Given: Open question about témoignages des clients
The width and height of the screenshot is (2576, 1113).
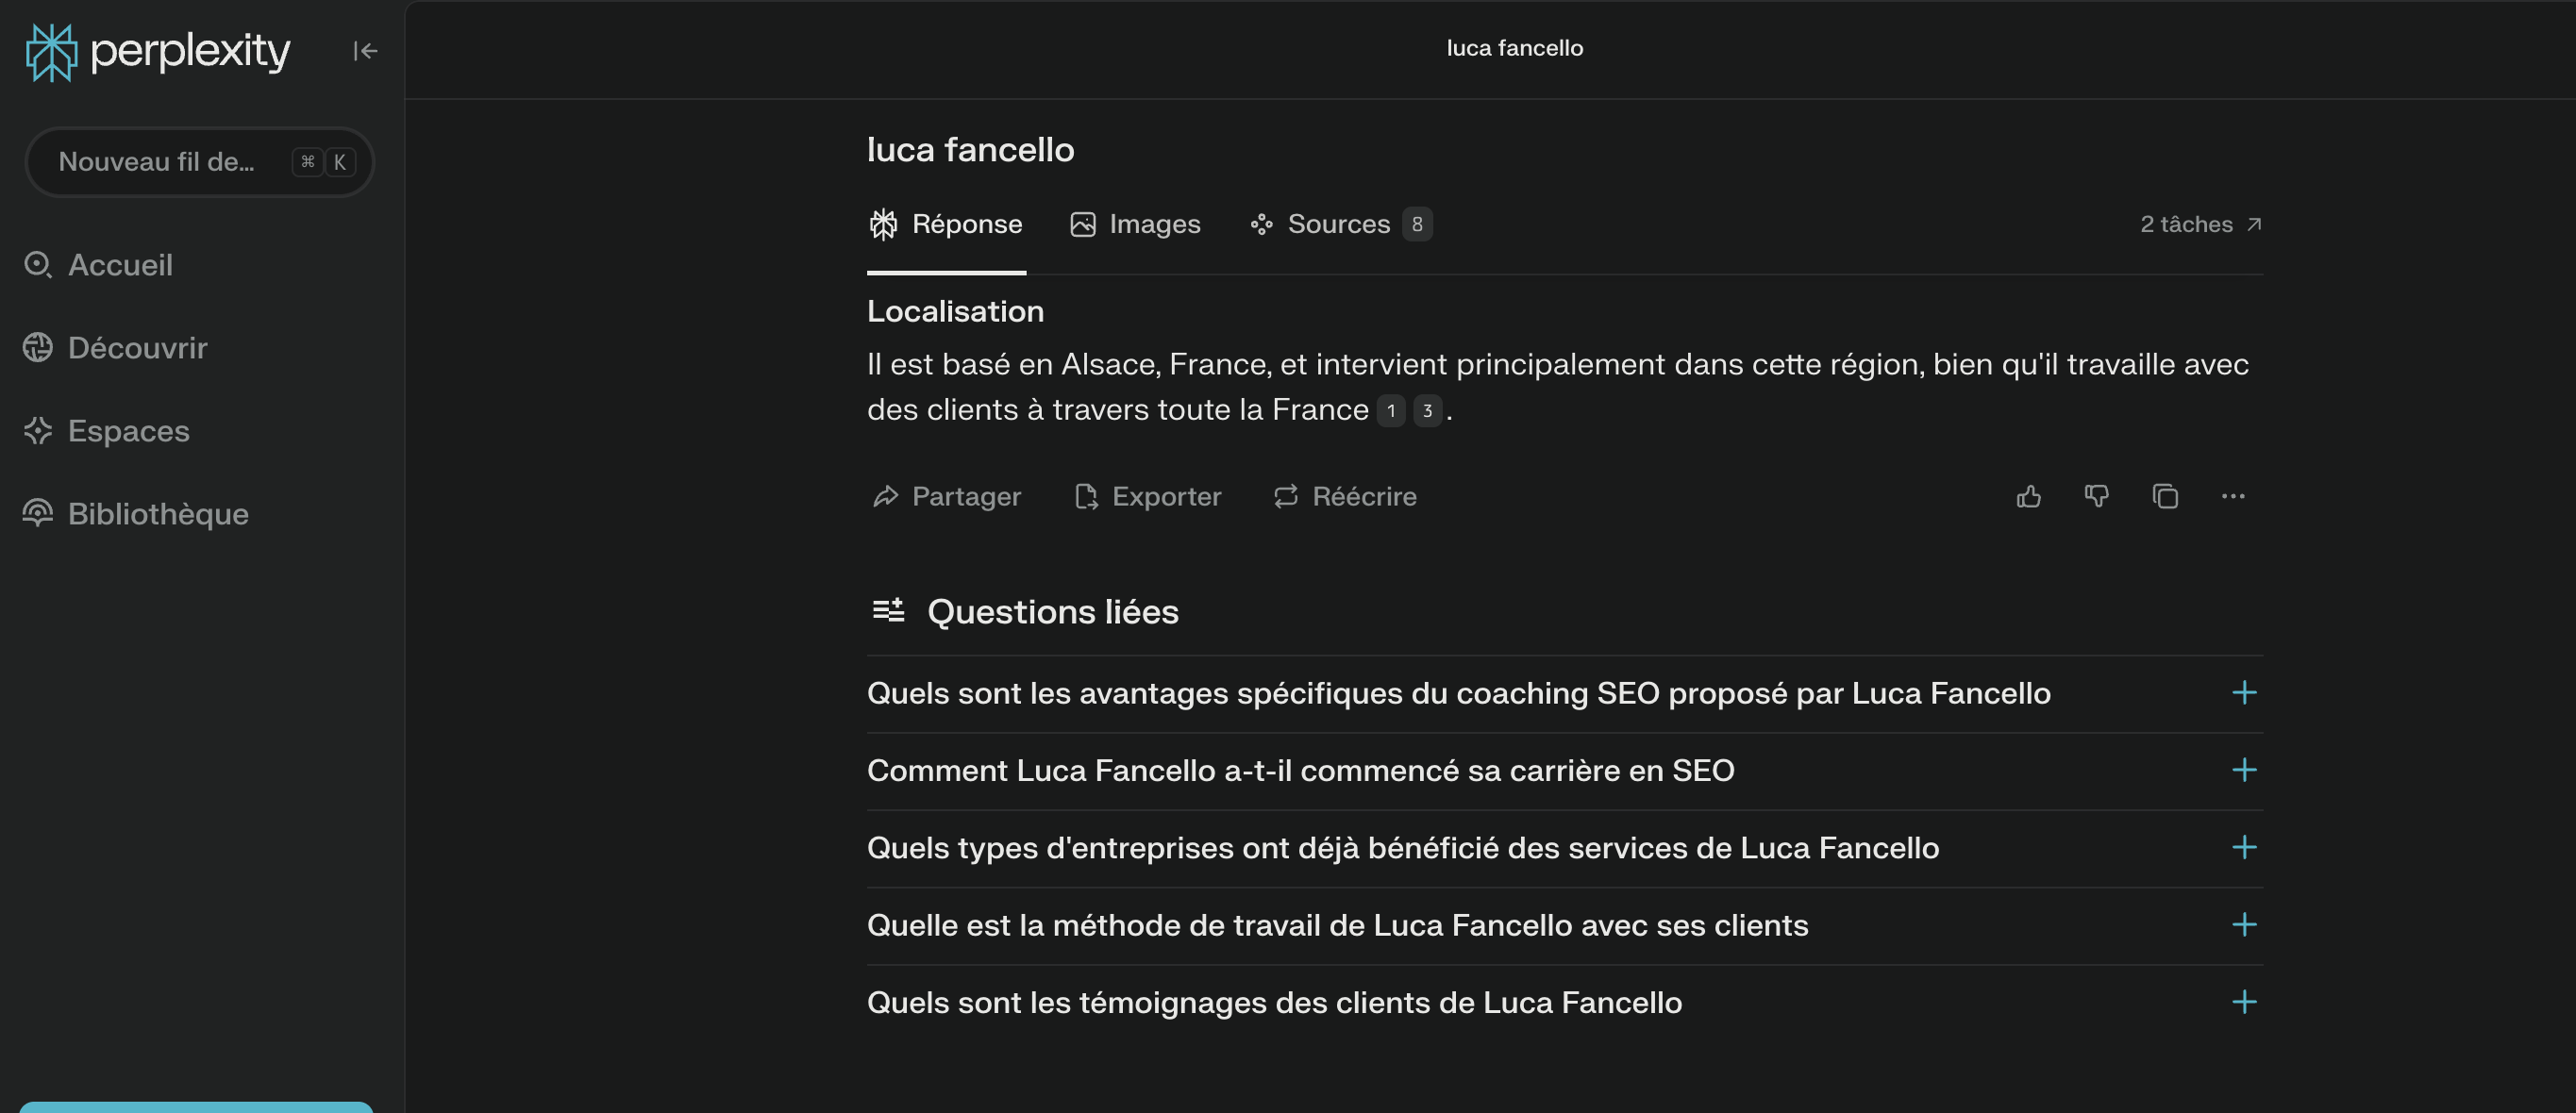Looking at the screenshot, I should [1565, 1003].
